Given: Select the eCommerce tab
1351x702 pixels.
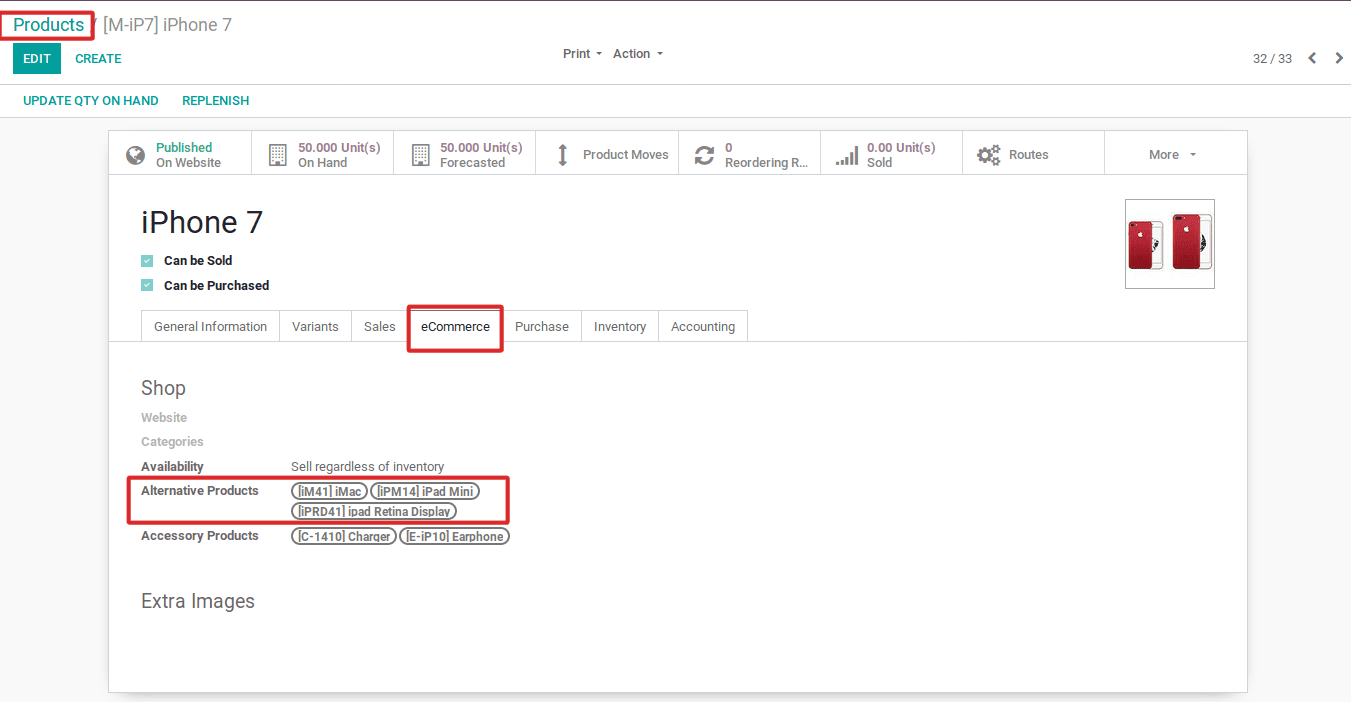Looking at the screenshot, I should coord(455,327).
